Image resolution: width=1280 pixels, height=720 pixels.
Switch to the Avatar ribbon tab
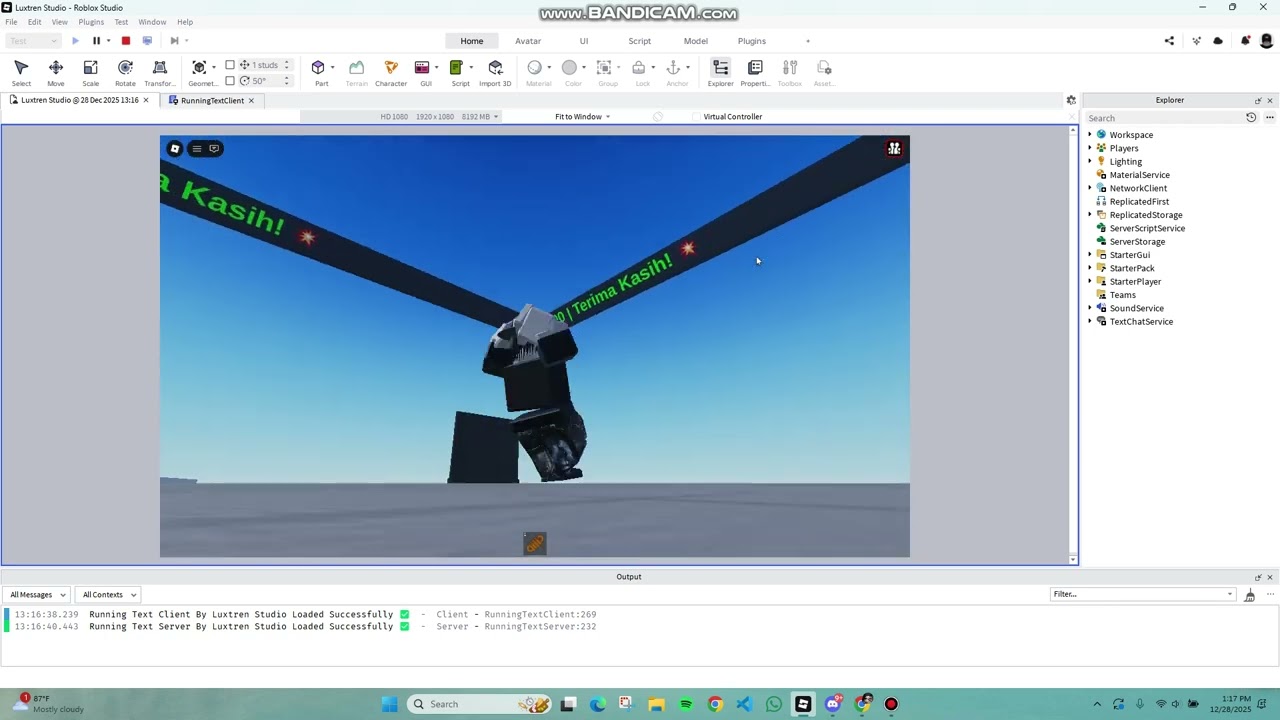click(528, 41)
